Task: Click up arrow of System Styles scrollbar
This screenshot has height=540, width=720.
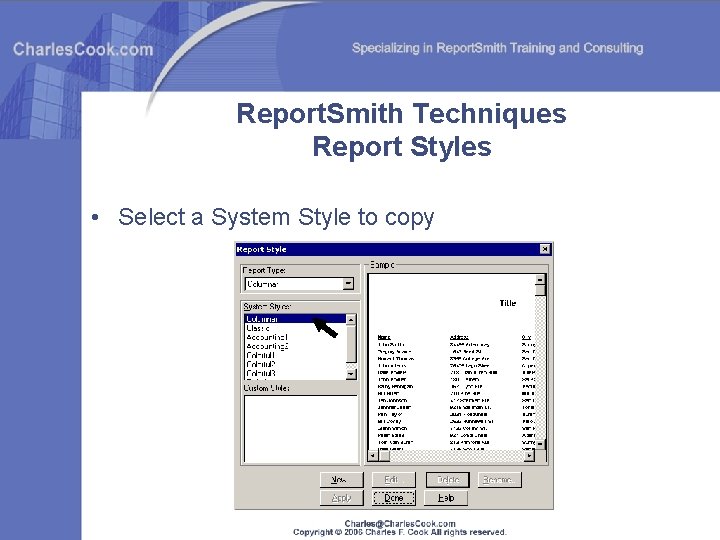Action: coord(351,320)
